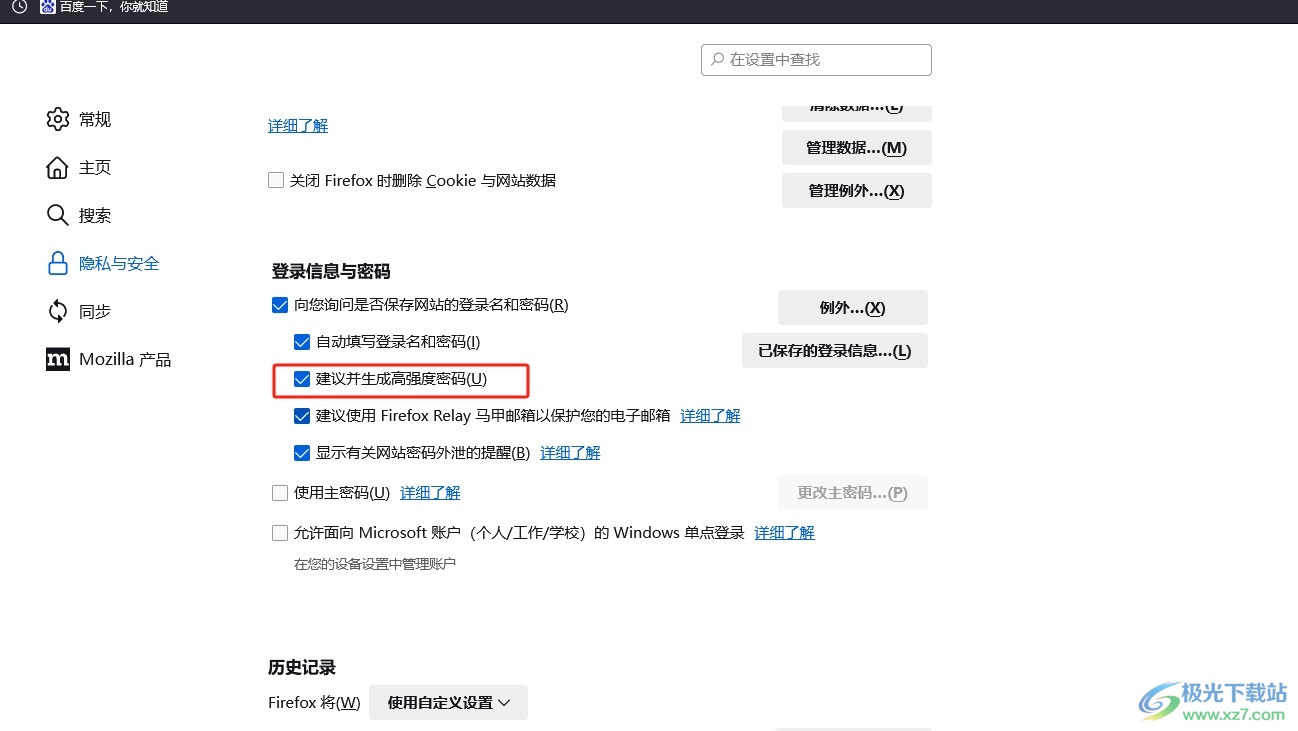Image resolution: width=1298 pixels, height=731 pixels.
Task: Toggle 建议并生成高强度密码 checkbox
Action: click(302, 379)
